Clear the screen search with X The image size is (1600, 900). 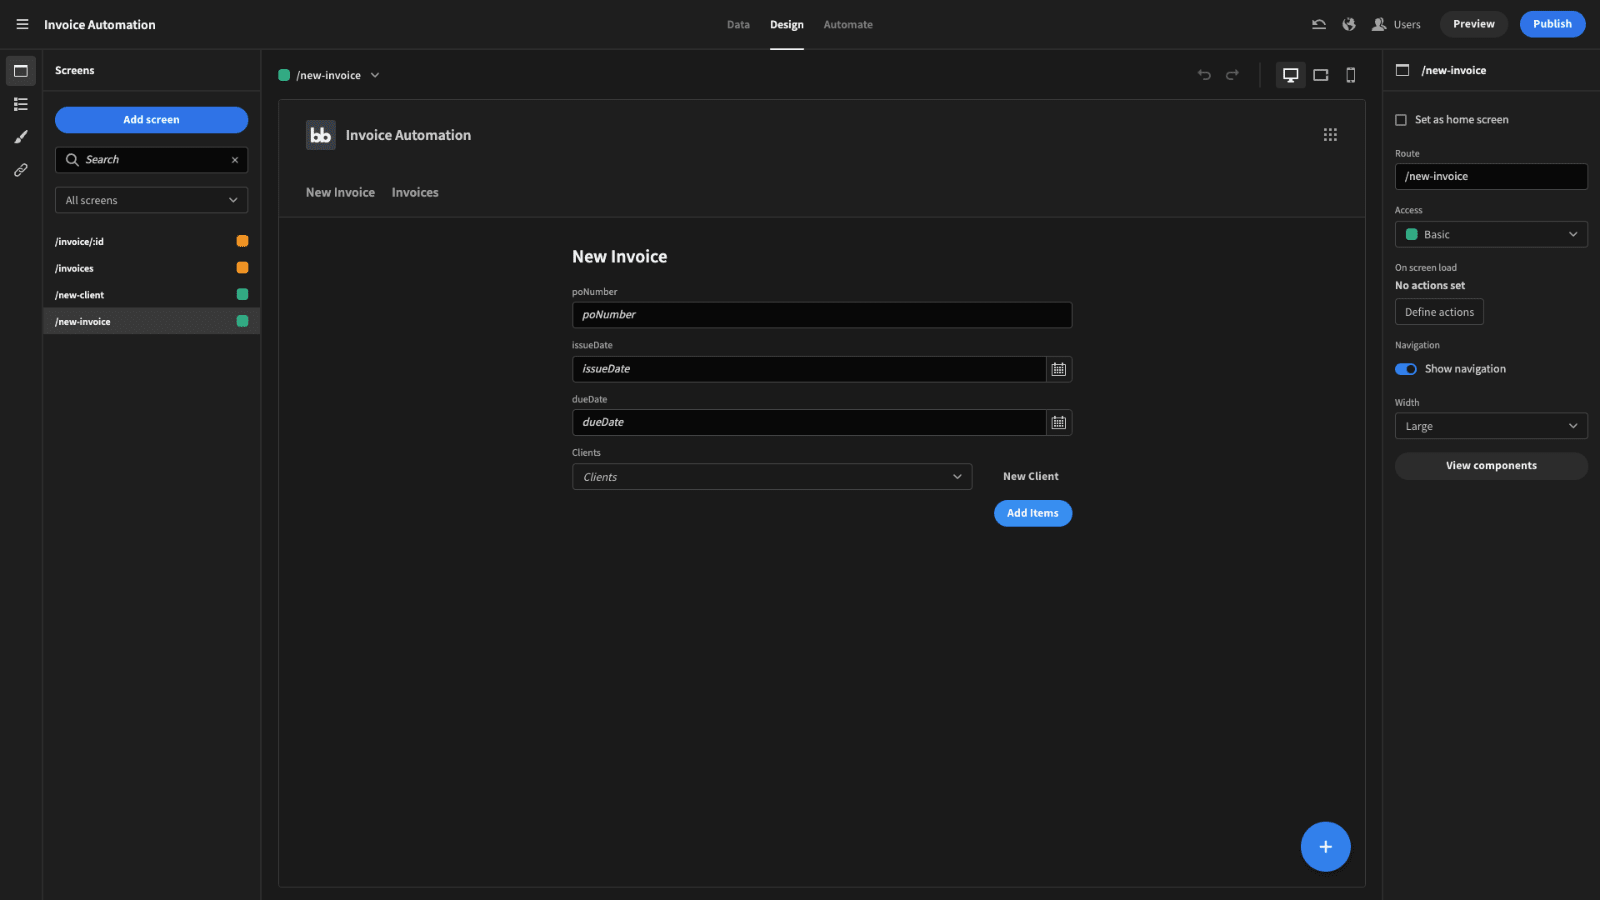click(x=235, y=160)
